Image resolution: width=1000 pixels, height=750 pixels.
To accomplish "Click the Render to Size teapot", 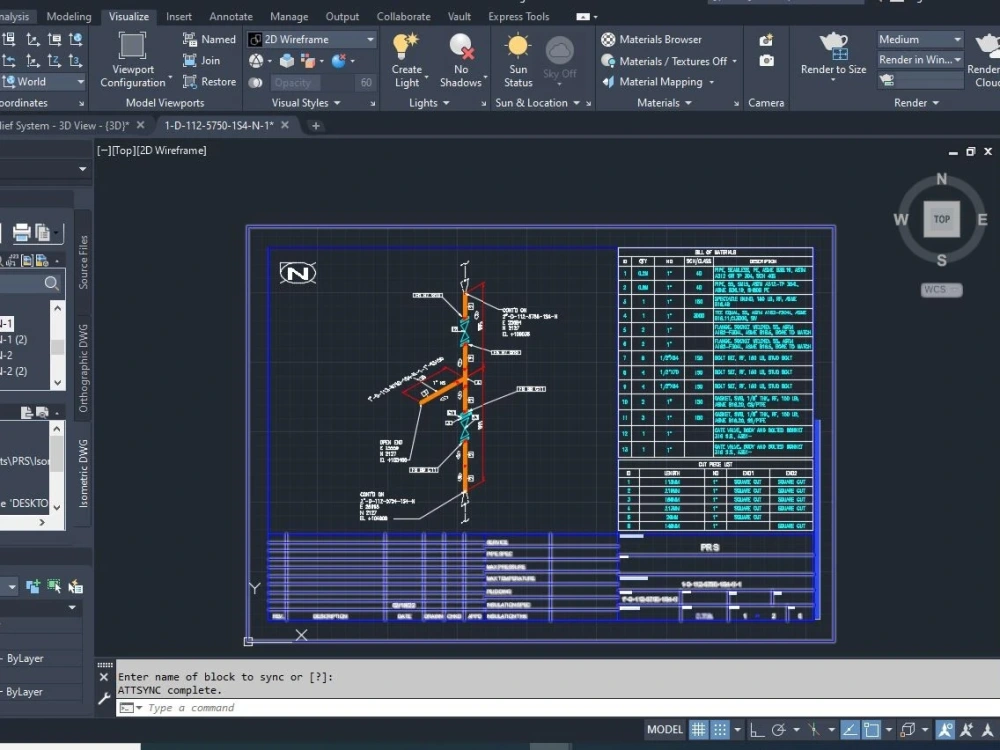I will click(834, 47).
